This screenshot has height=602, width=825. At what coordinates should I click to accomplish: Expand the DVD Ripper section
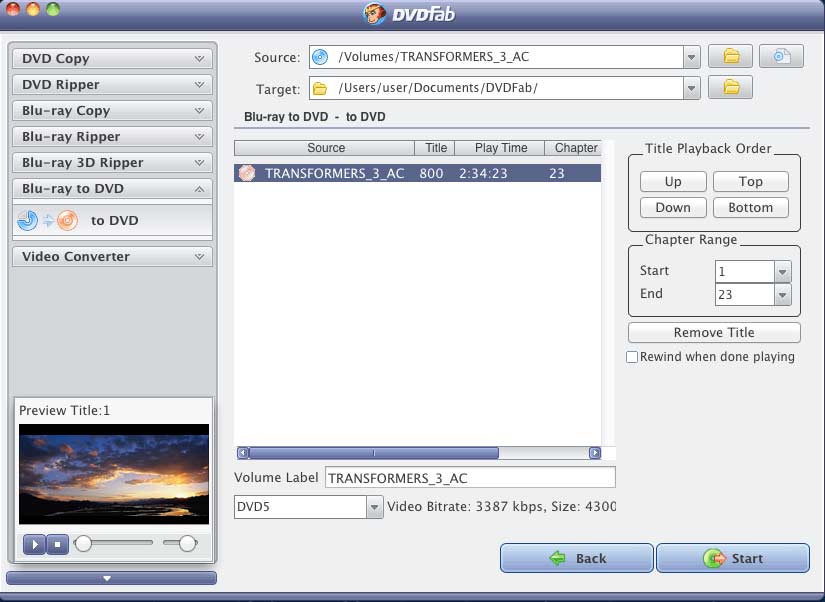pyautogui.click(x=112, y=85)
